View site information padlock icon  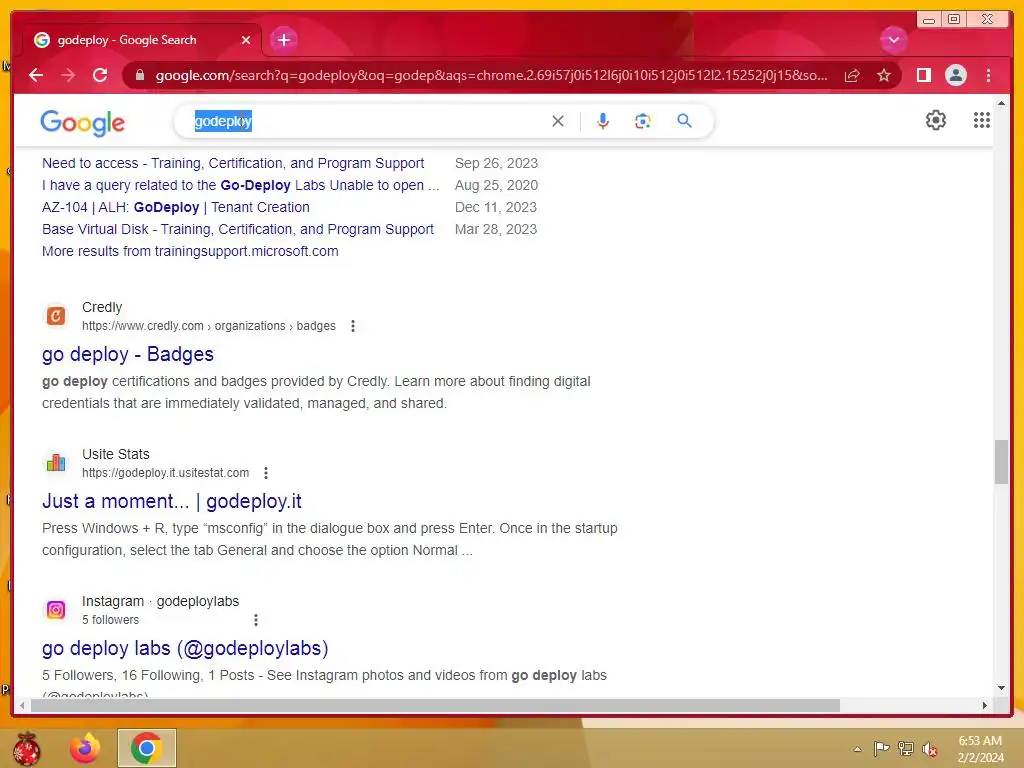[139, 75]
